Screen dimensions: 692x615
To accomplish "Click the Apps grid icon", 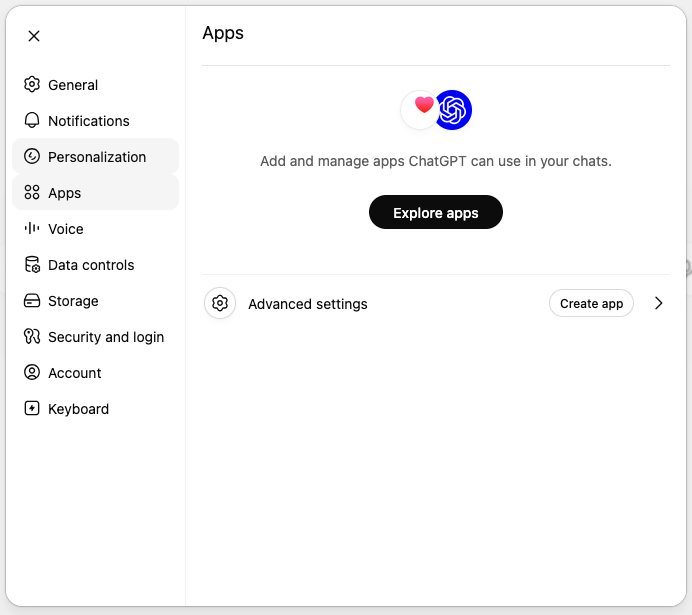I will (x=32, y=192).
